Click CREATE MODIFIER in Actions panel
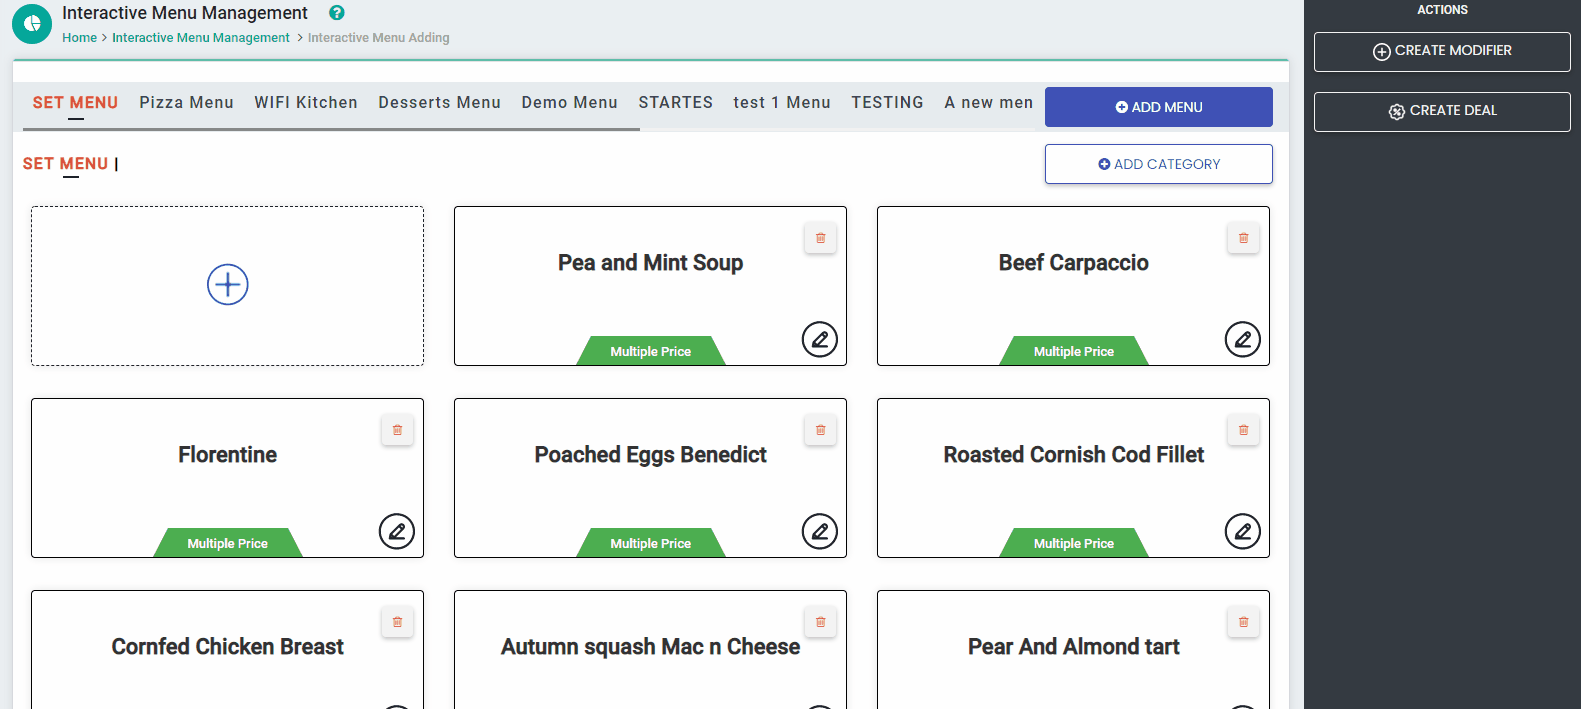The height and width of the screenshot is (709, 1581). pos(1441,51)
